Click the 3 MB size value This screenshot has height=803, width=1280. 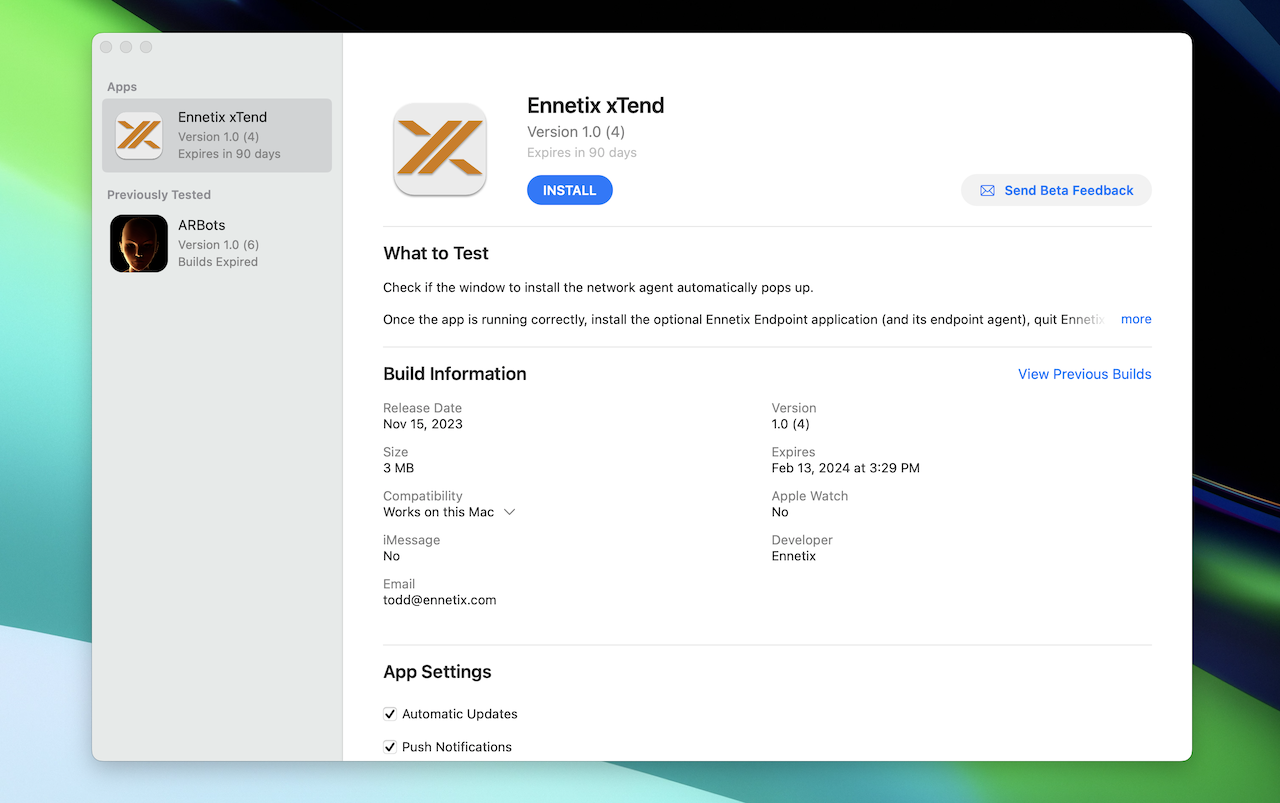tap(399, 468)
